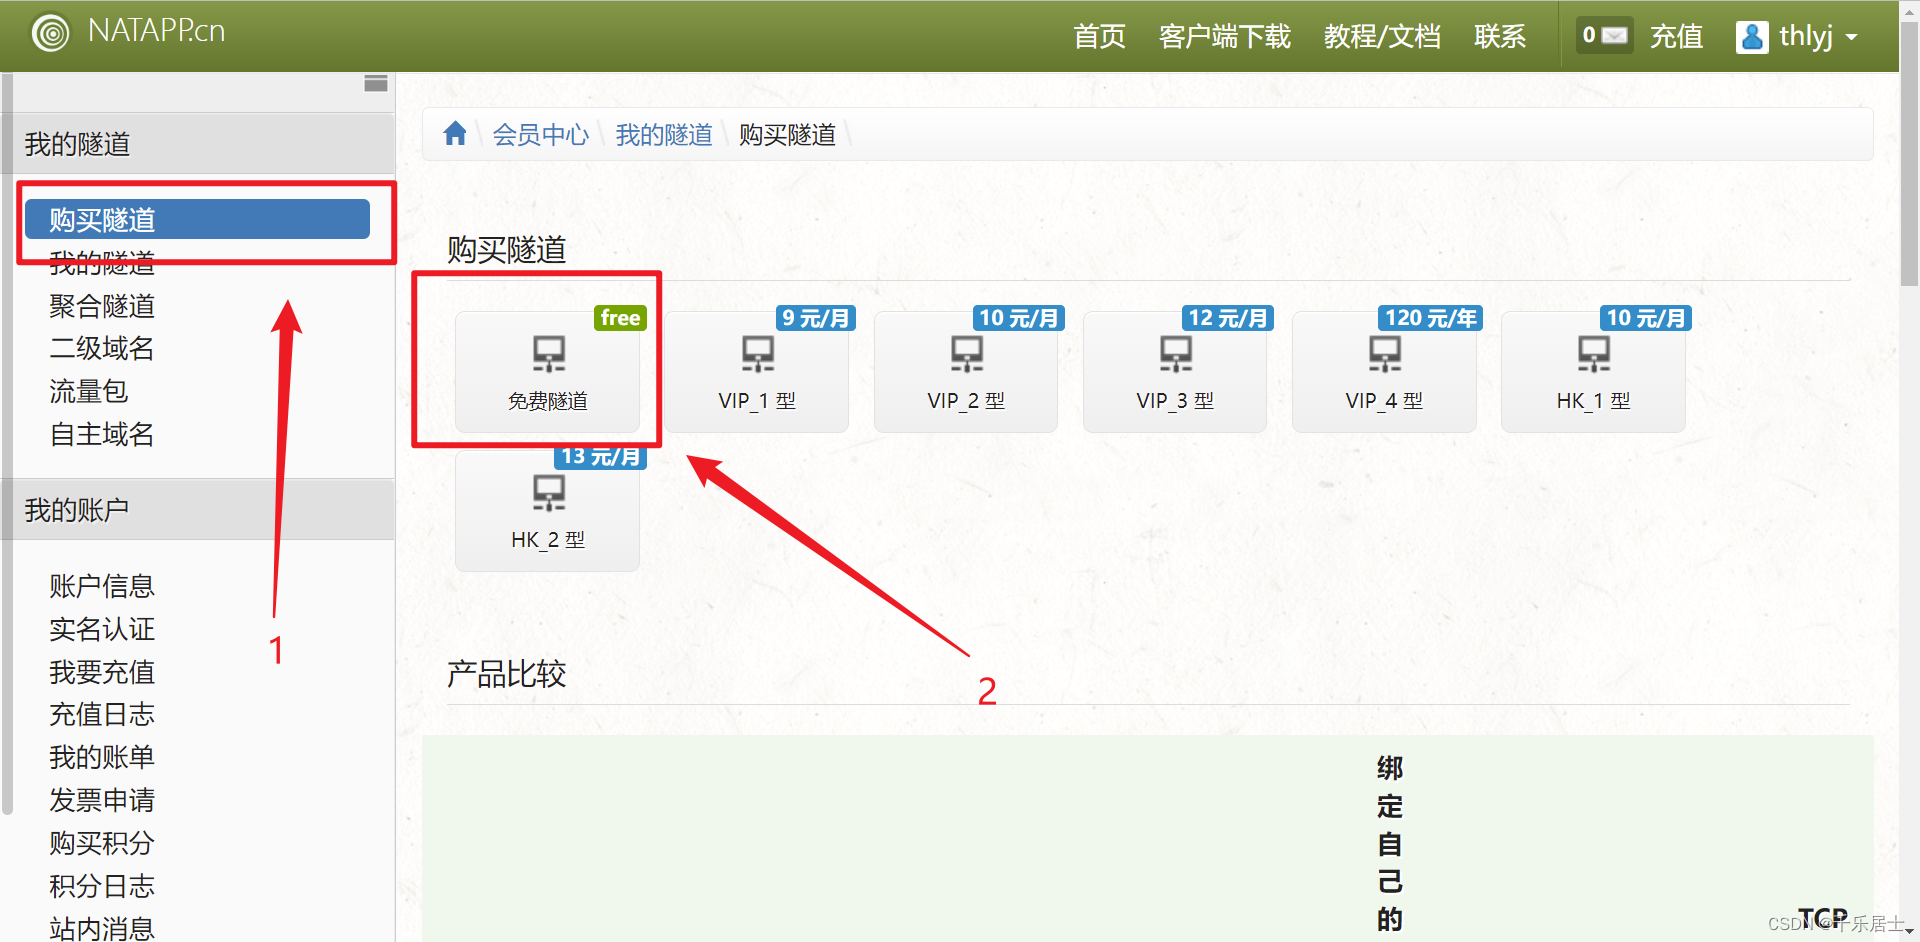
Task: Open 教程/文档 in the top navigation
Action: point(1382,36)
